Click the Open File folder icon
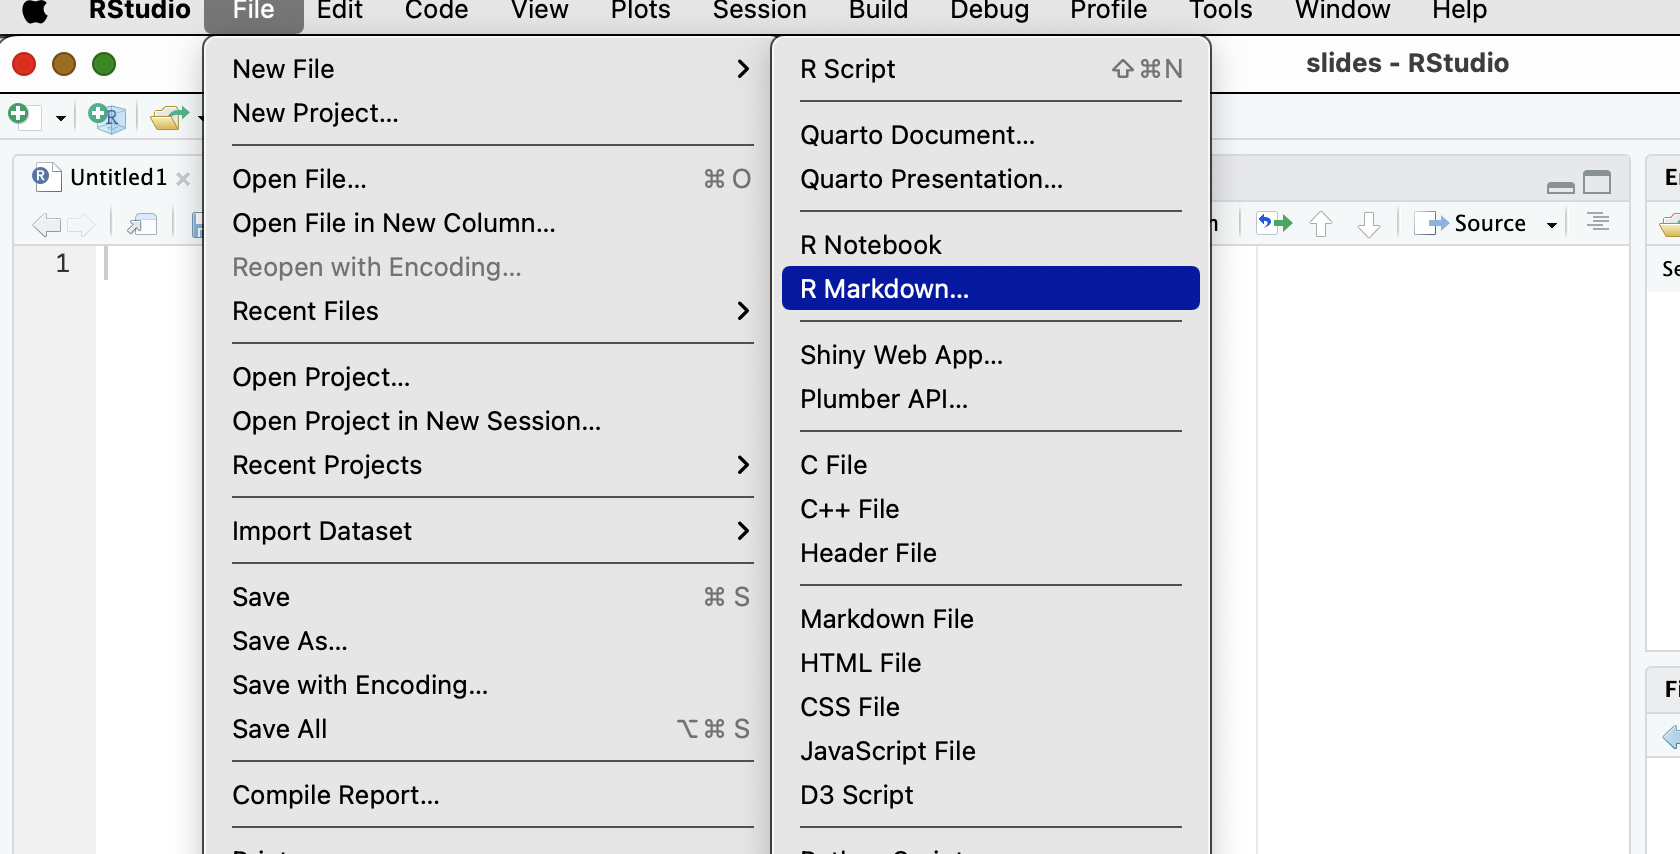Screen dimensions: 1680x854 click(169, 117)
